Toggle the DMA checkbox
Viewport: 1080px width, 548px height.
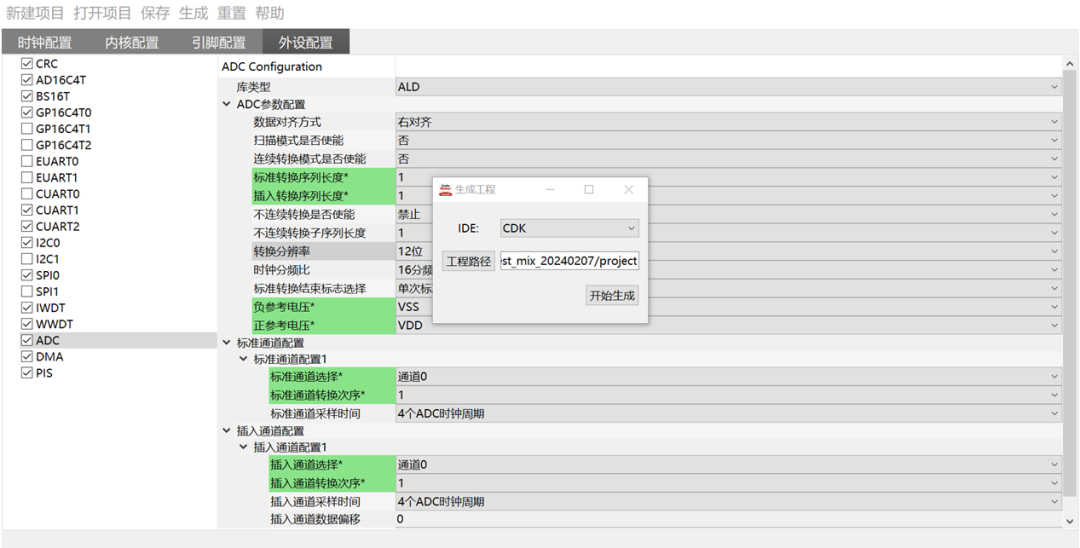pos(27,357)
